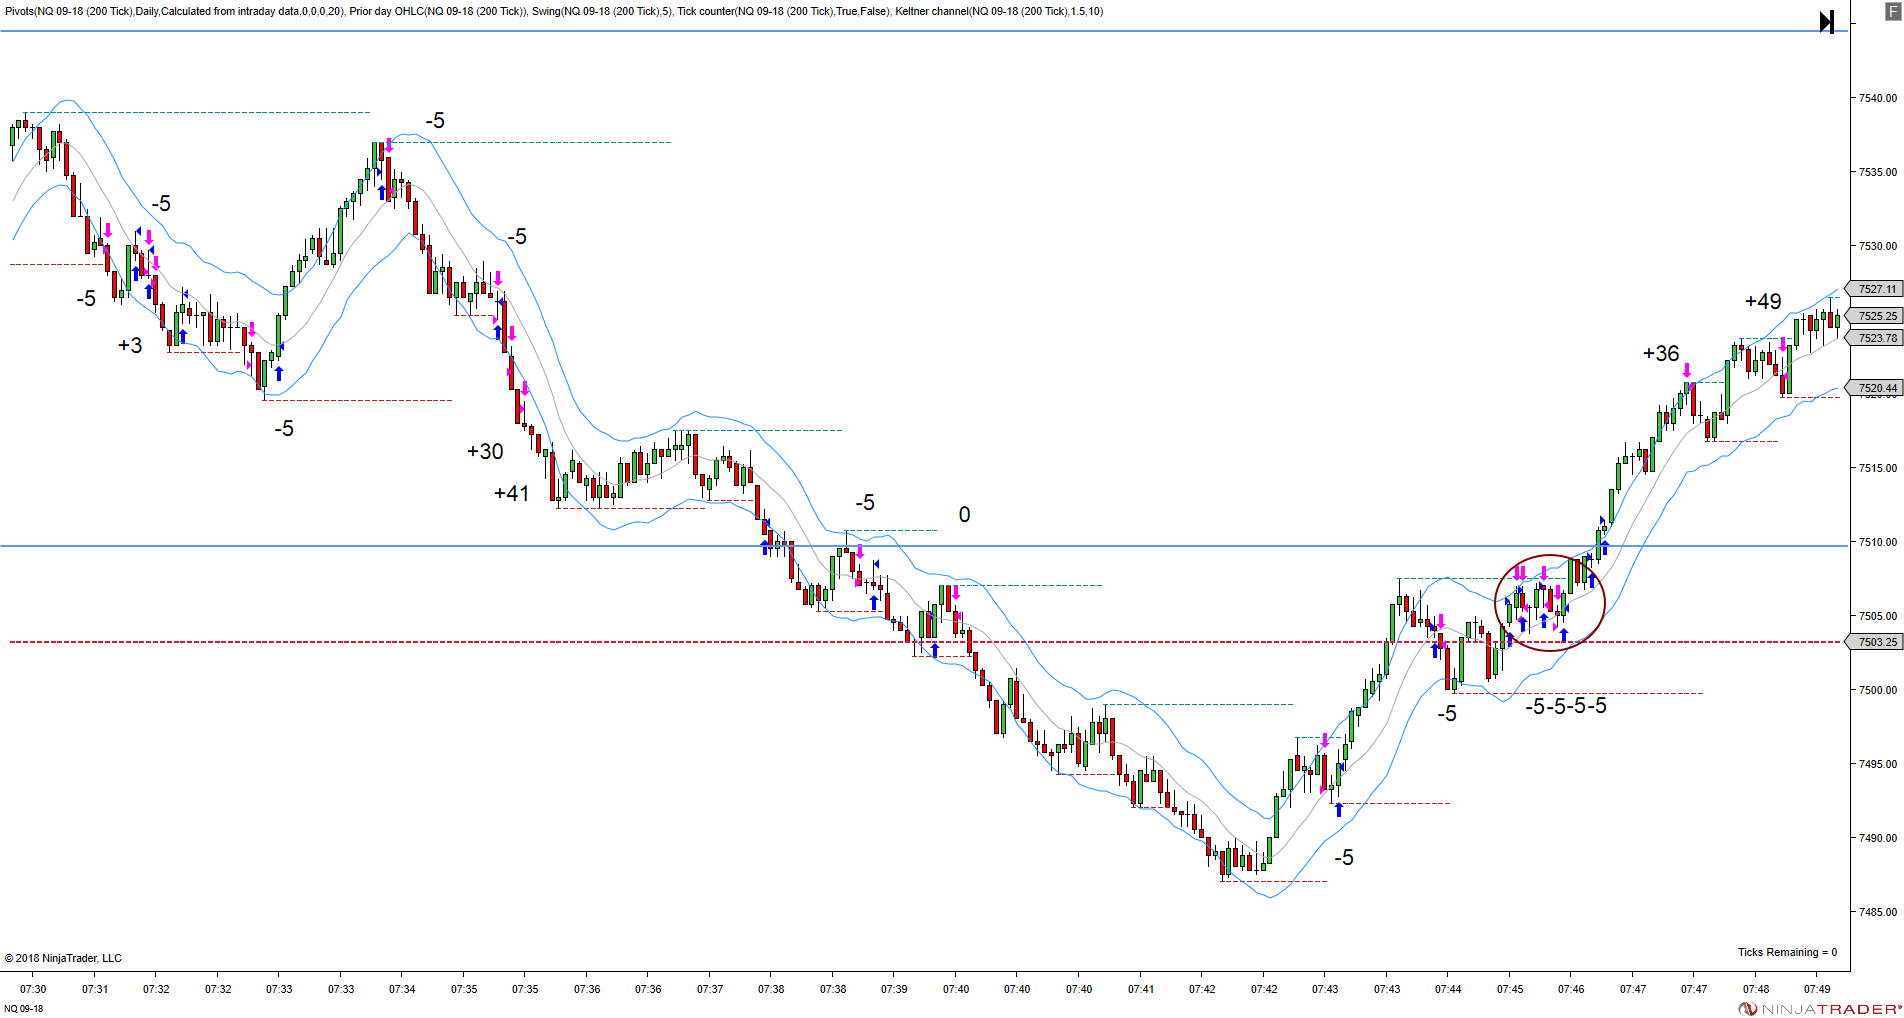Click the 7530.00 price axis label

pyautogui.click(x=1877, y=246)
